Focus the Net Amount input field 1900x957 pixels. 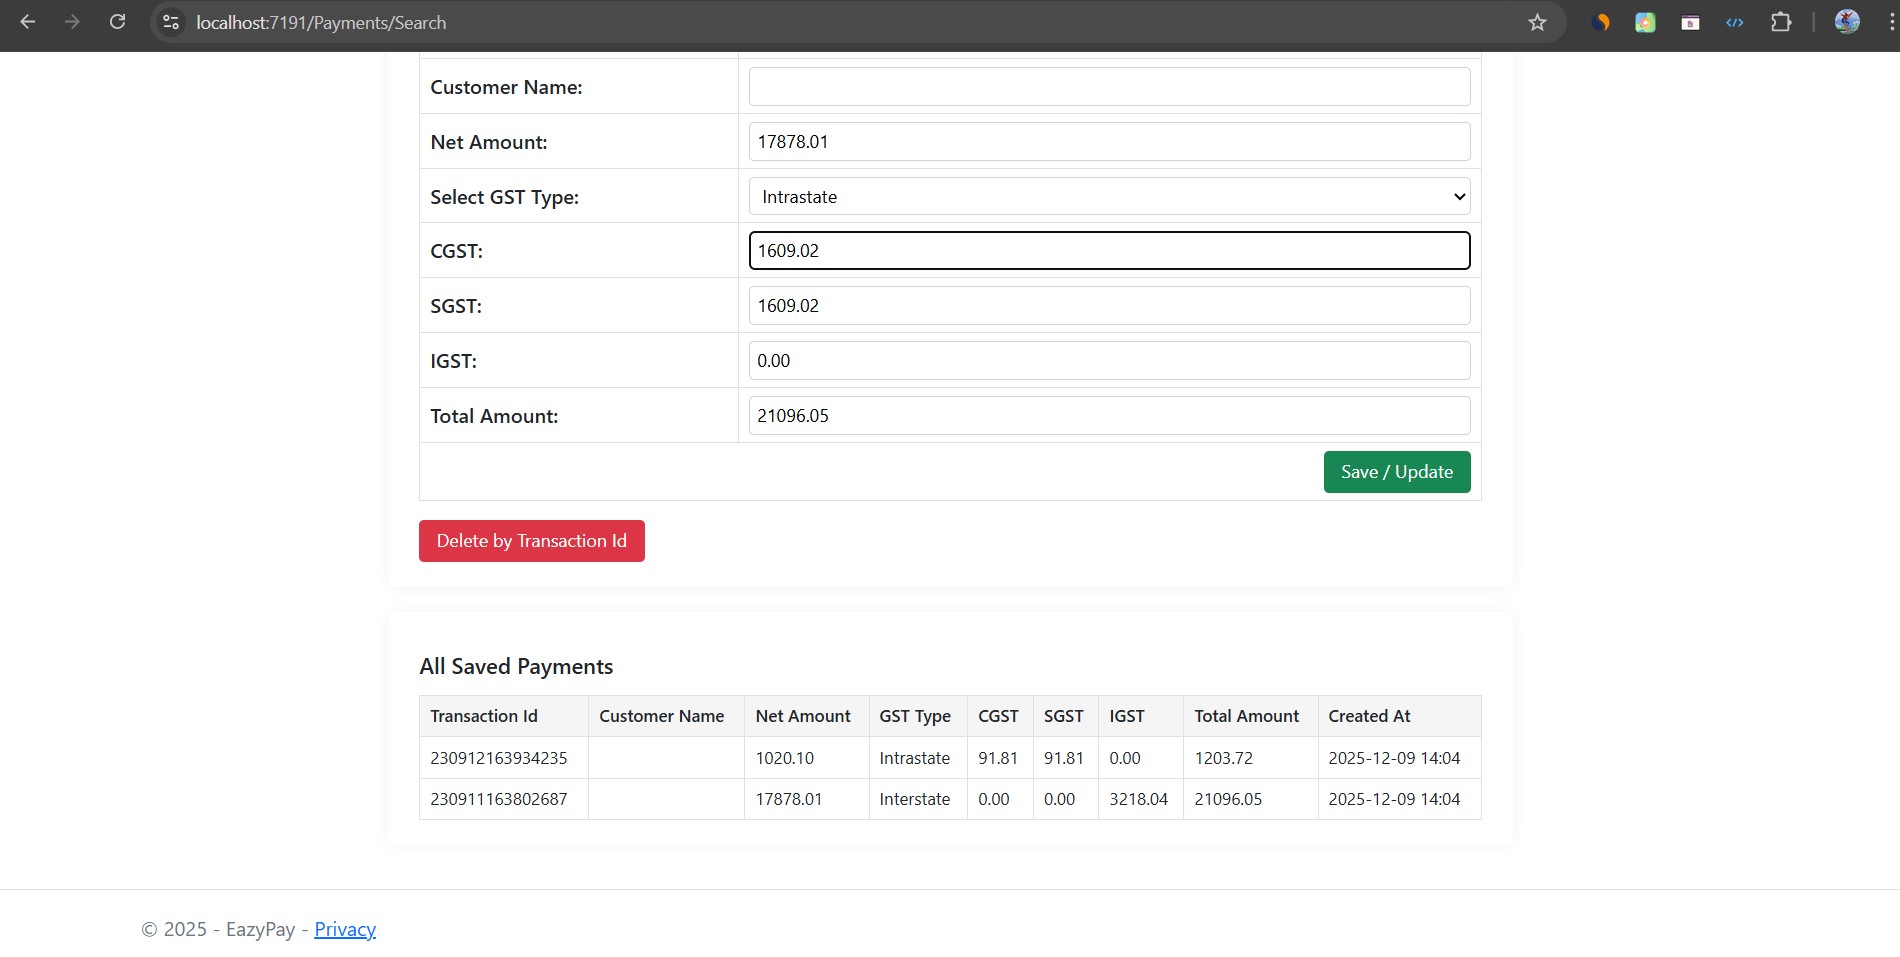(1109, 142)
